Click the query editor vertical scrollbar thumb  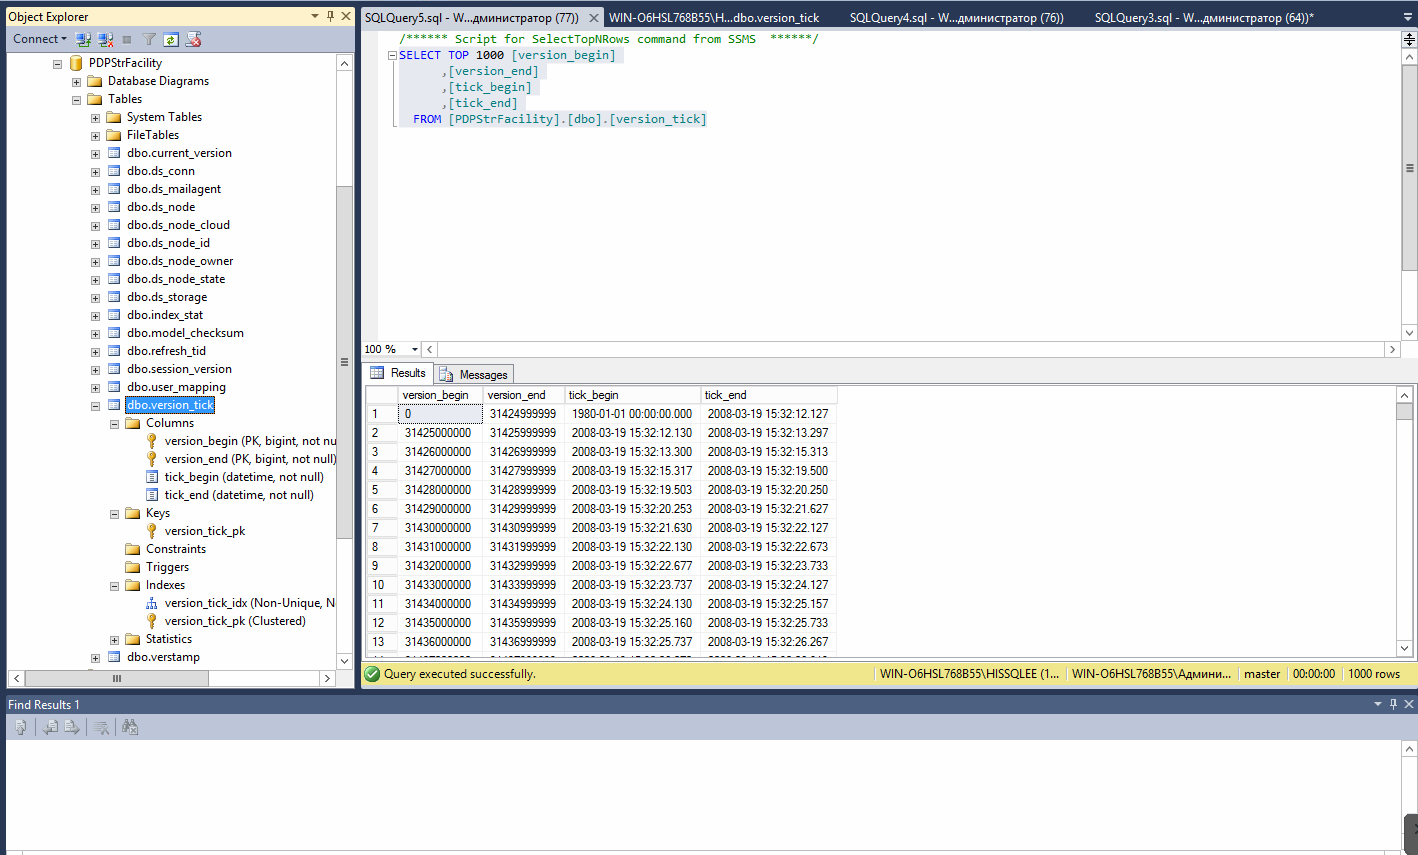[1409, 168]
